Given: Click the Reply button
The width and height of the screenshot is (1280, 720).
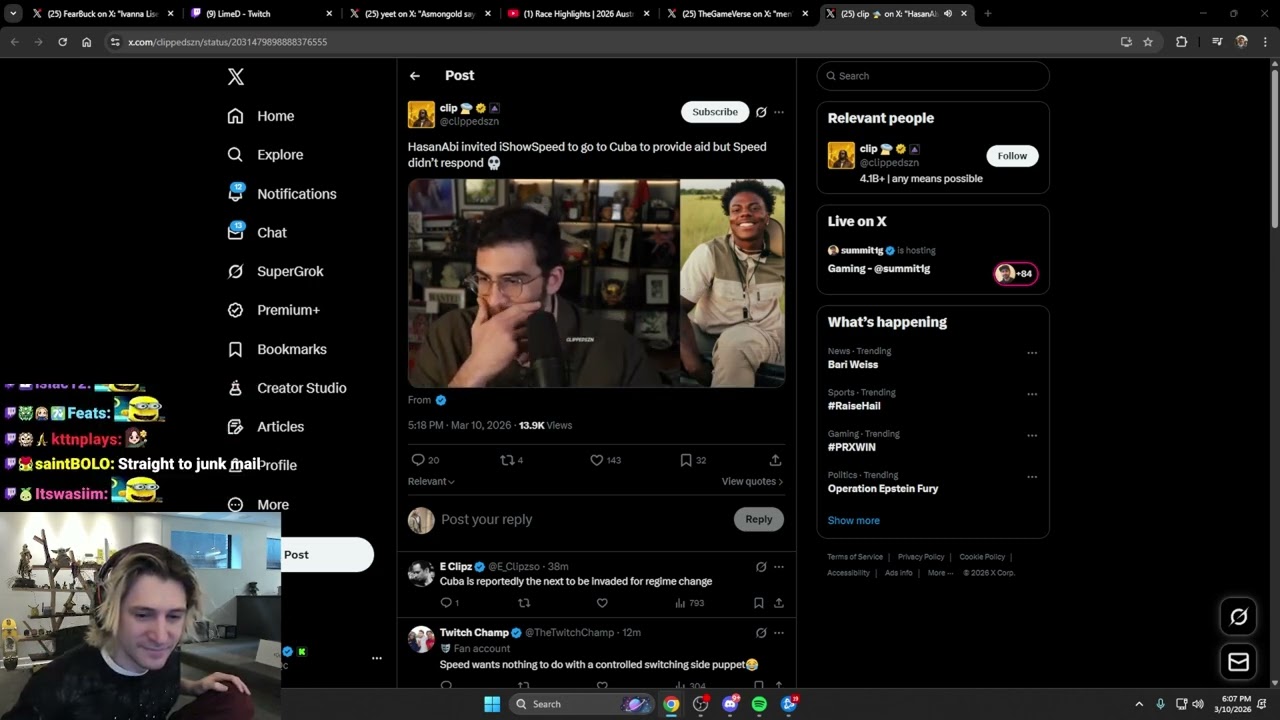Looking at the screenshot, I should (759, 519).
